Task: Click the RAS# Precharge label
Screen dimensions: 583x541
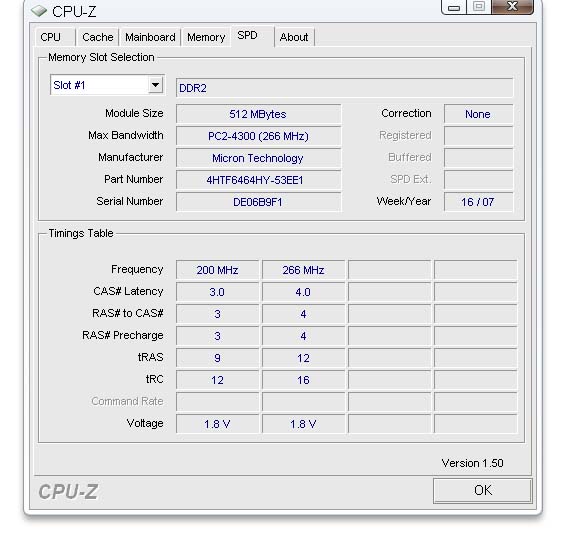Action: pyautogui.click(x=123, y=335)
